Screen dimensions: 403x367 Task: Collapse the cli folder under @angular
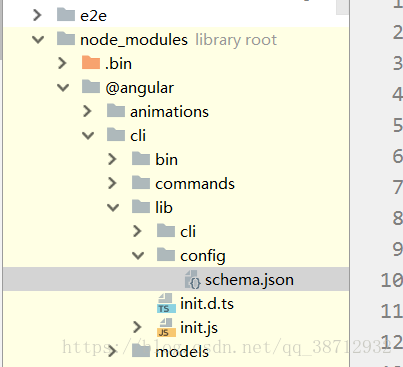click(88, 136)
